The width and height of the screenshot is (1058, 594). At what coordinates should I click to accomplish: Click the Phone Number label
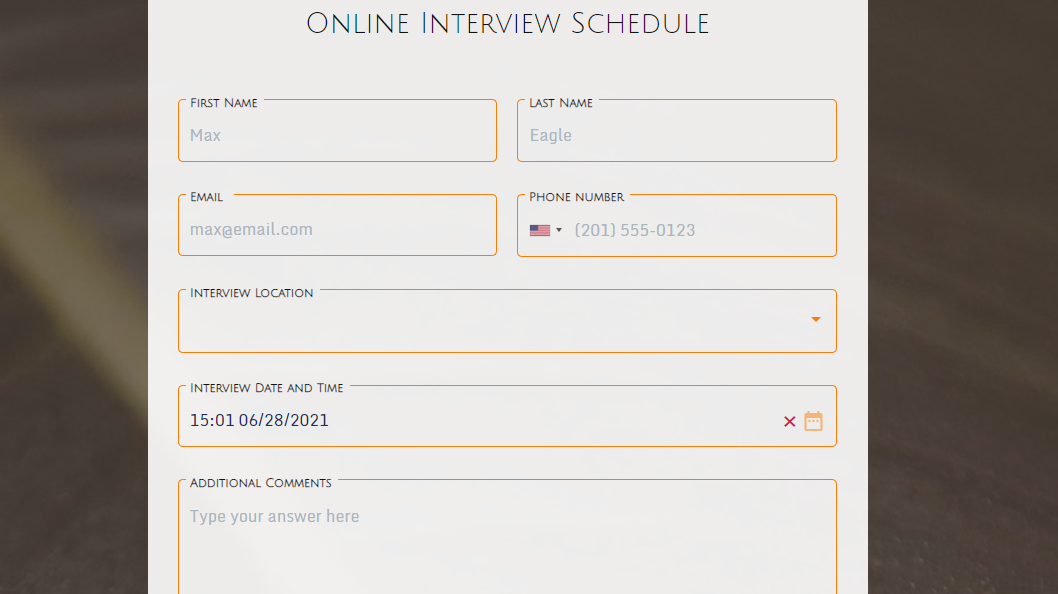(x=576, y=197)
